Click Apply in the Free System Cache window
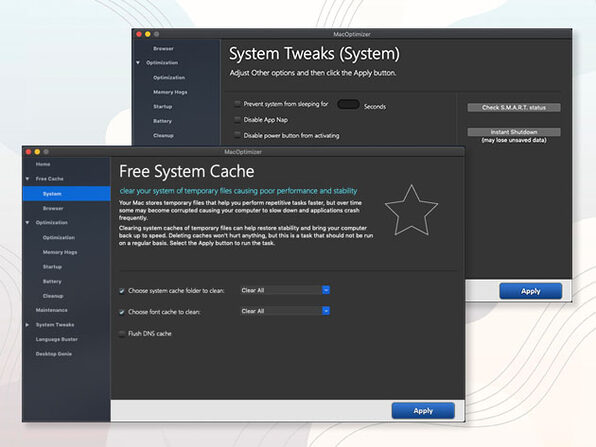This screenshot has width=596, height=447. point(423,411)
